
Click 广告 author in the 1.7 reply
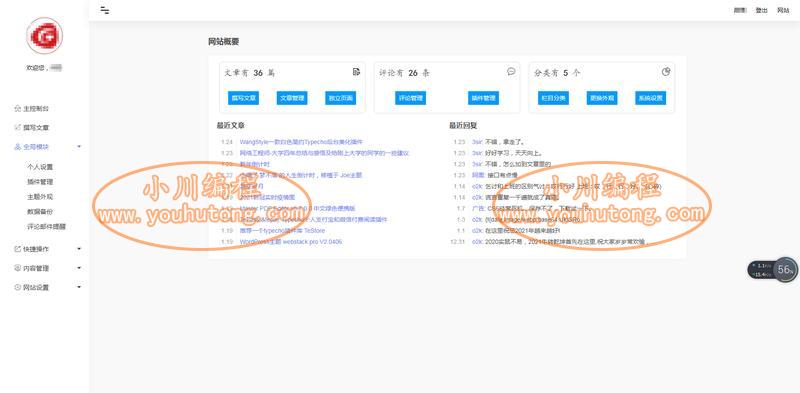tap(478, 209)
